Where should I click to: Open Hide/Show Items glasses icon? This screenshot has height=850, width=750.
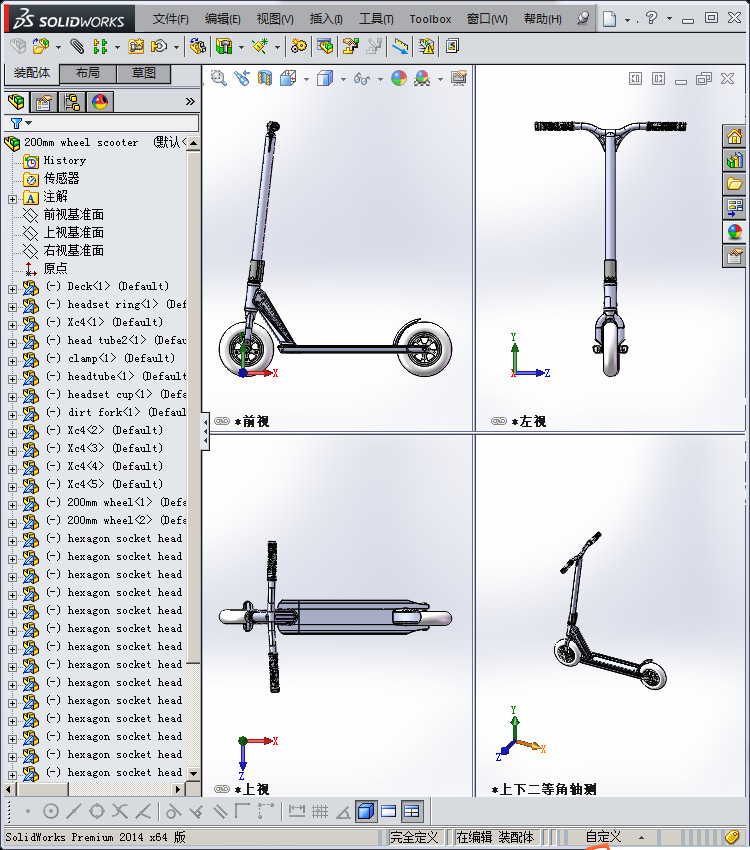point(361,79)
